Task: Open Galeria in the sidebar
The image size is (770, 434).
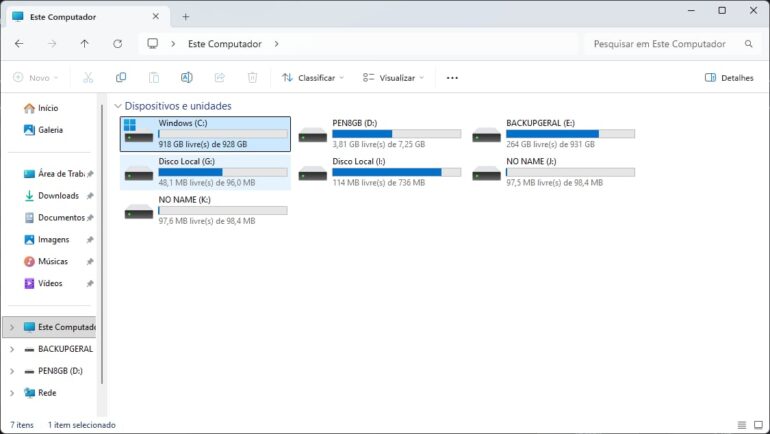Action: coord(50,130)
